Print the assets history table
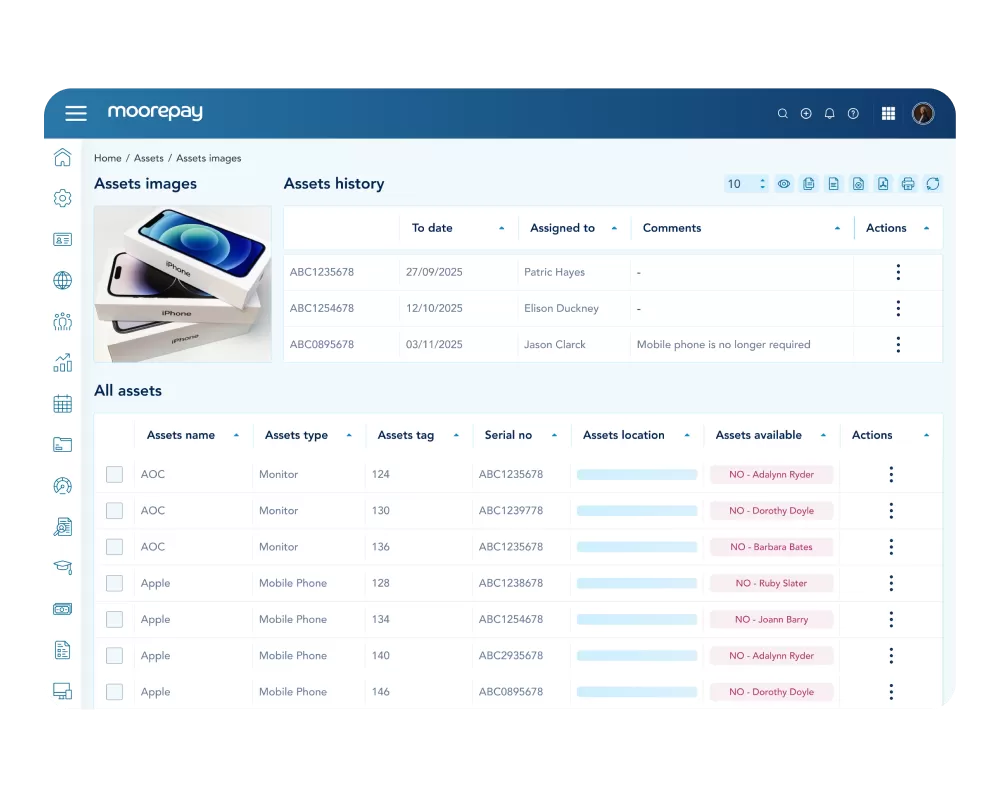Viewport: 1000px width, 800px height. click(908, 184)
